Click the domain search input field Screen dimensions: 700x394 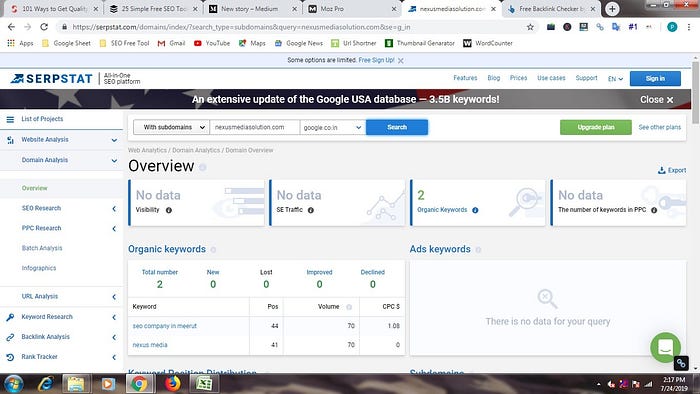pyautogui.click(x=254, y=127)
